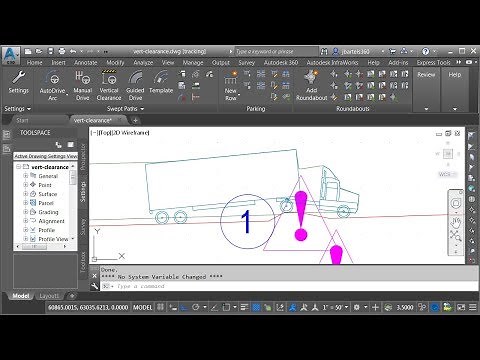This screenshot has width=480, height=360.
Task: Toggle Object Snap in status bar
Action: tap(226, 307)
